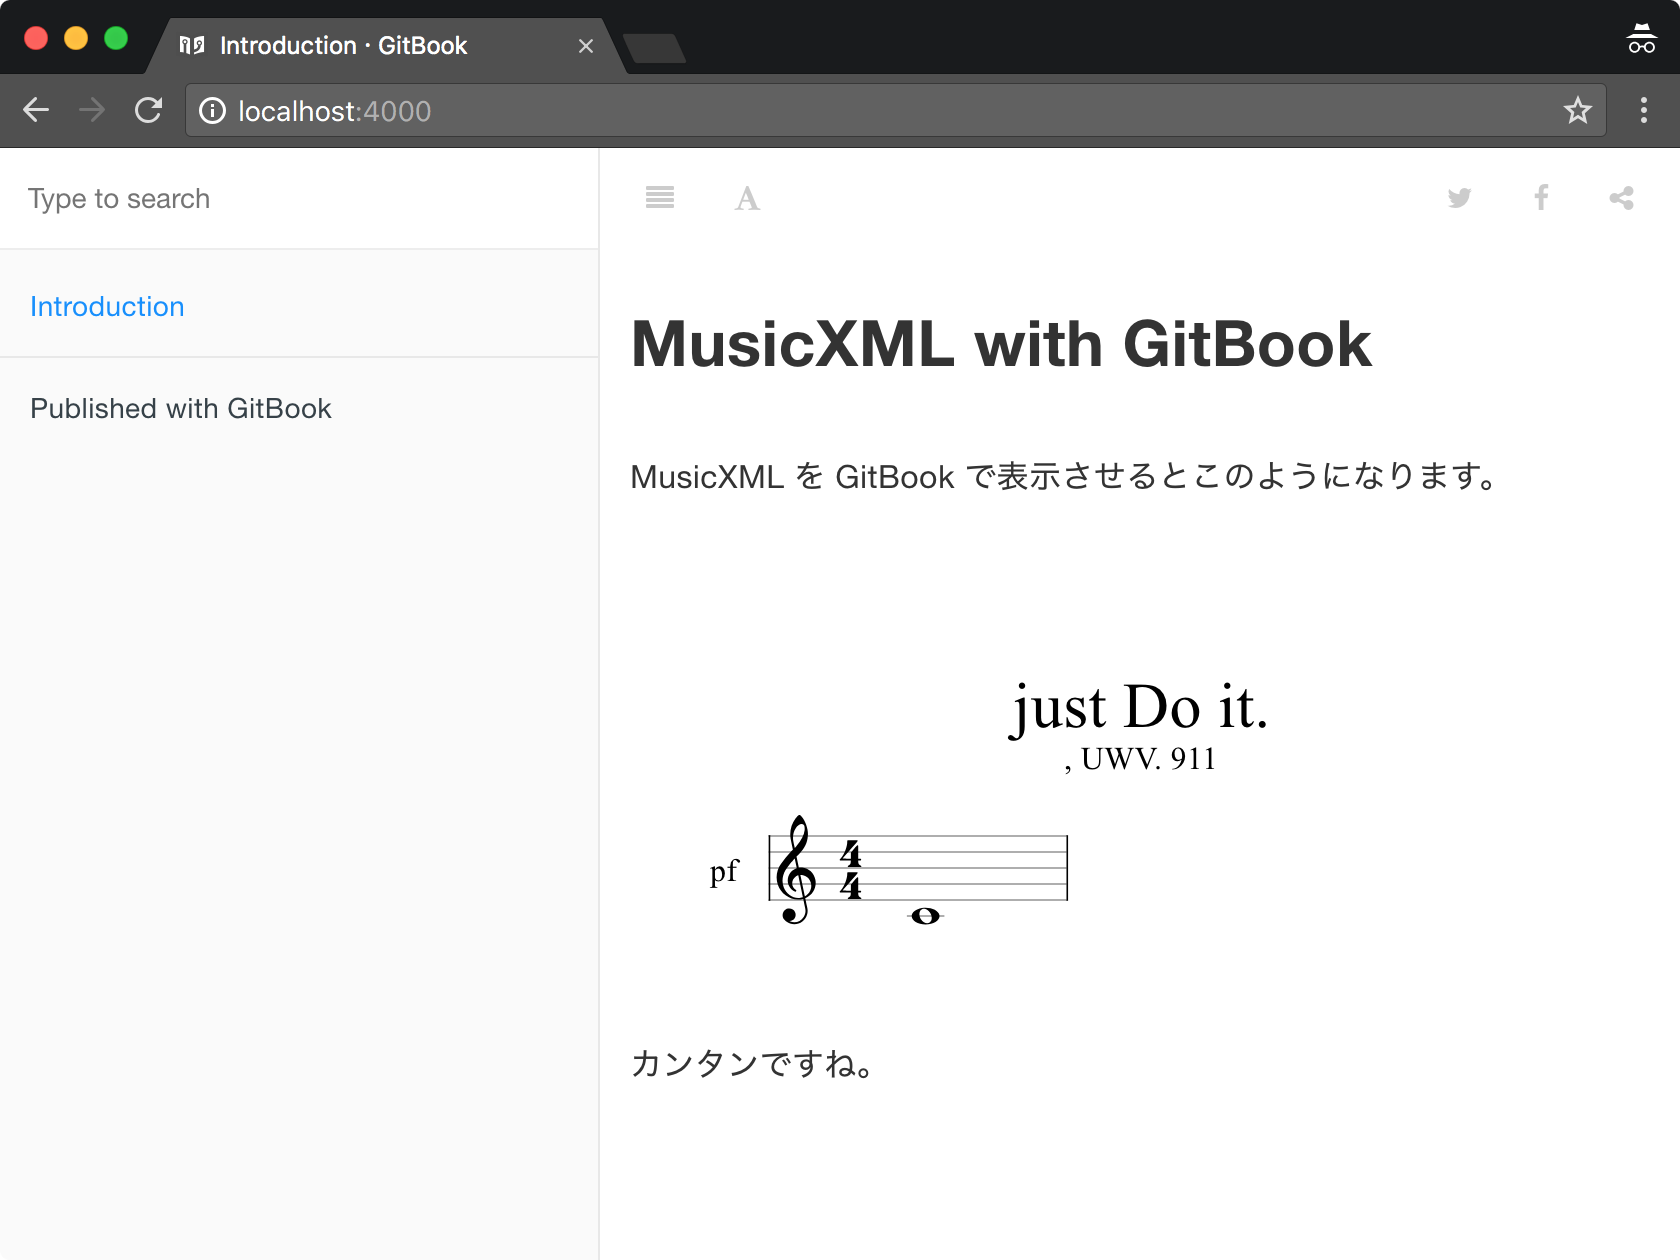Viewport: 1680px width, 1260px height.
Task: Open a new browser tab
Action: coord(654,48)
